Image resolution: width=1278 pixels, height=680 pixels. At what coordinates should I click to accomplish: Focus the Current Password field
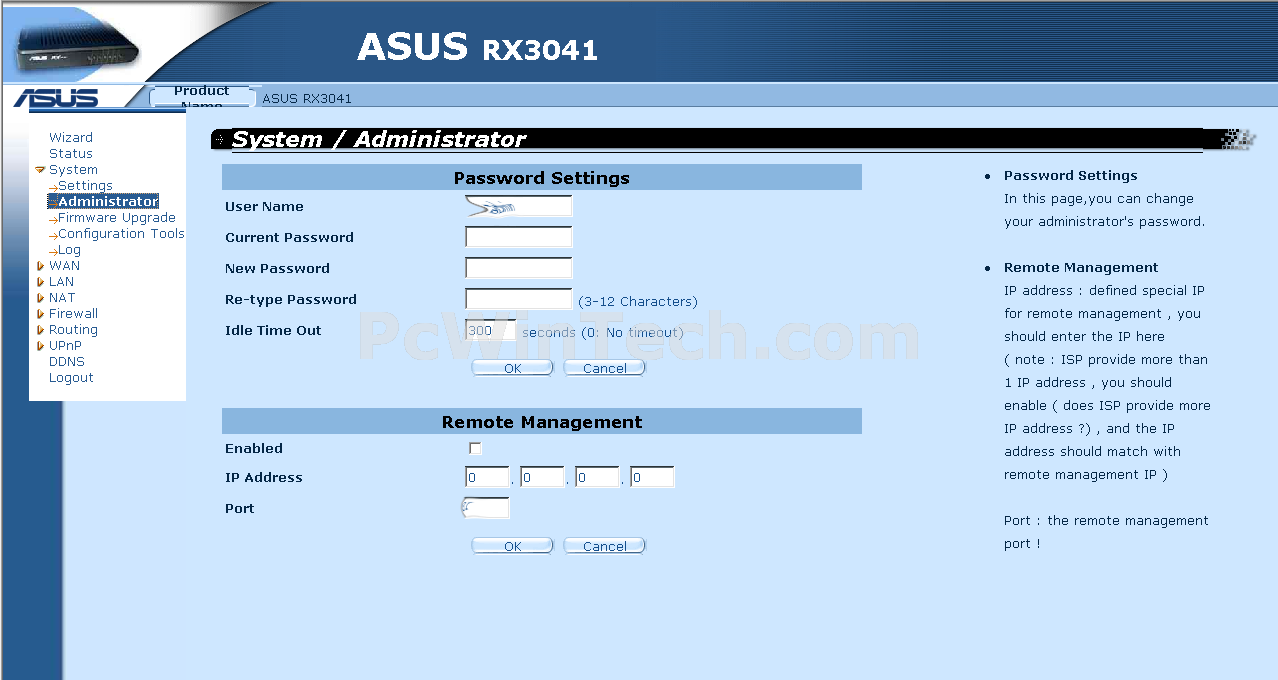pyautogui.click(x=519, y=237)
